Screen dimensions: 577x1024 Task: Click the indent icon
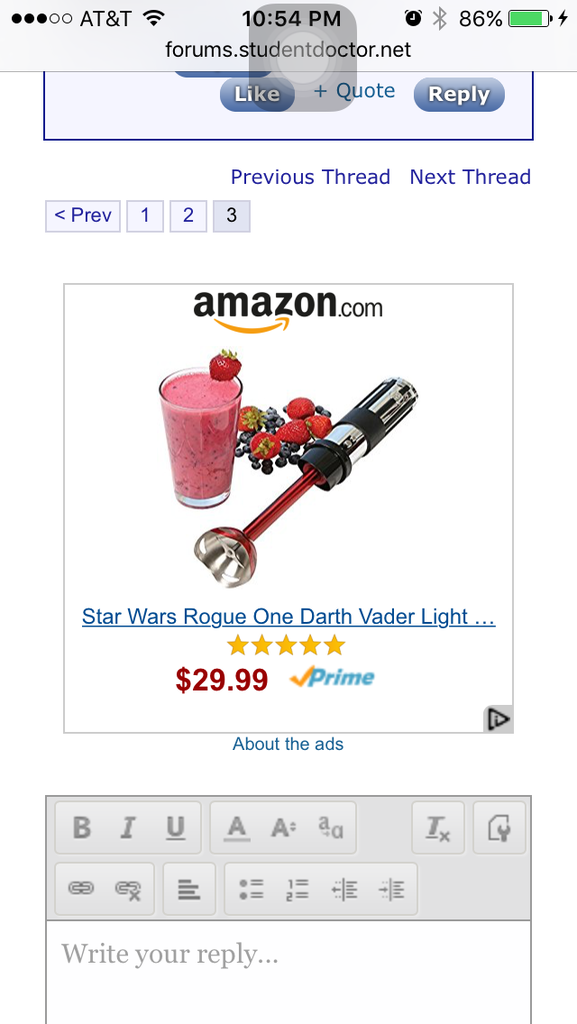392,889
